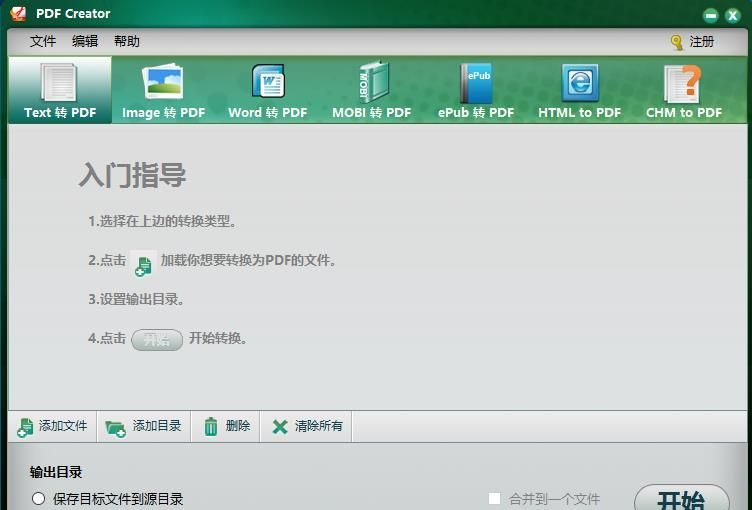Click the add-file icon in guide step 2
Image resolution: width=752 pixels, height=510 pixels.
pyautogui.click(x=143, y=263)
